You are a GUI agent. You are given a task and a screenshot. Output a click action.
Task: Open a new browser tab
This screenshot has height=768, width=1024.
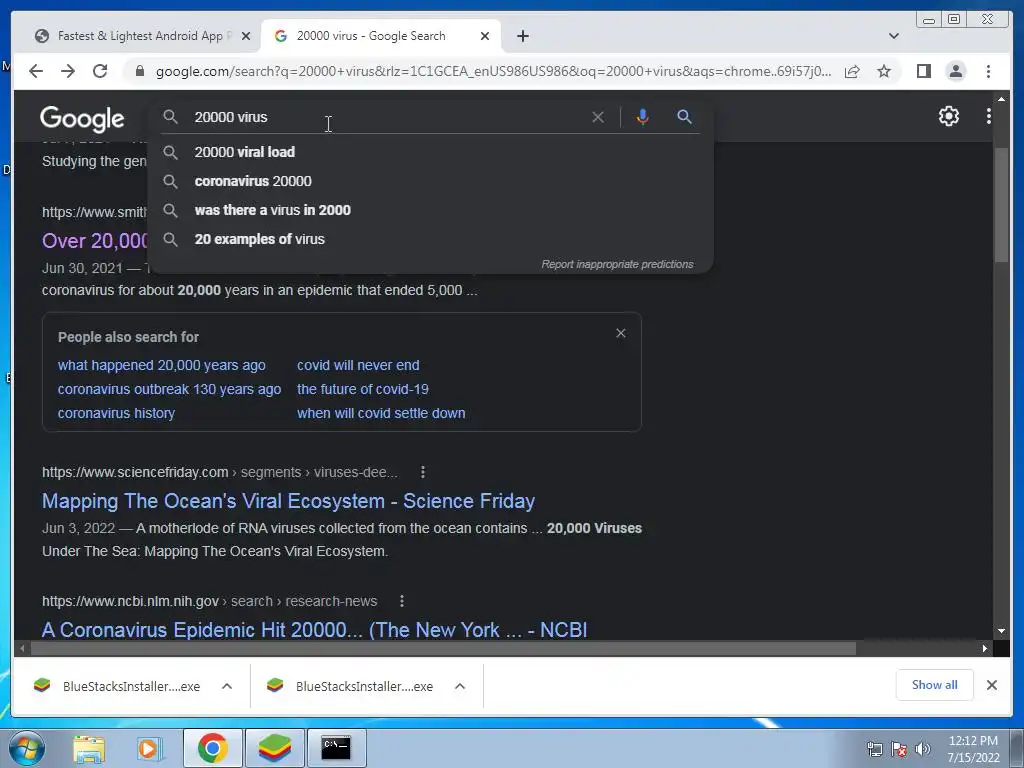point(523,36)
